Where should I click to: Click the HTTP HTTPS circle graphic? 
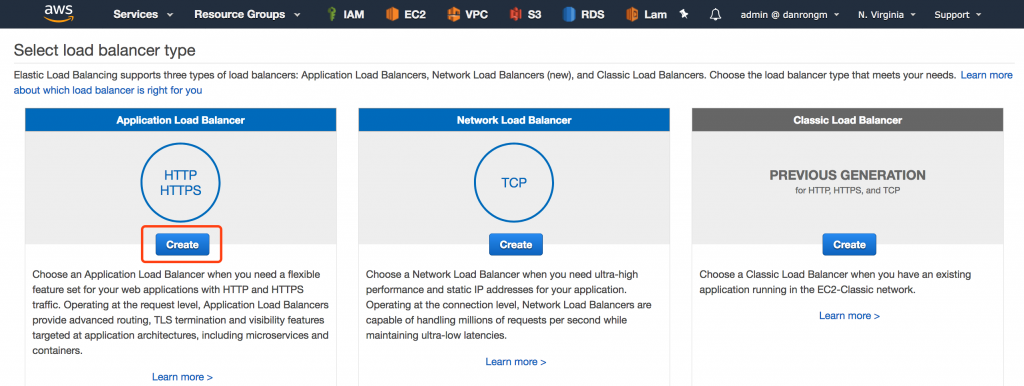point(181,183)
